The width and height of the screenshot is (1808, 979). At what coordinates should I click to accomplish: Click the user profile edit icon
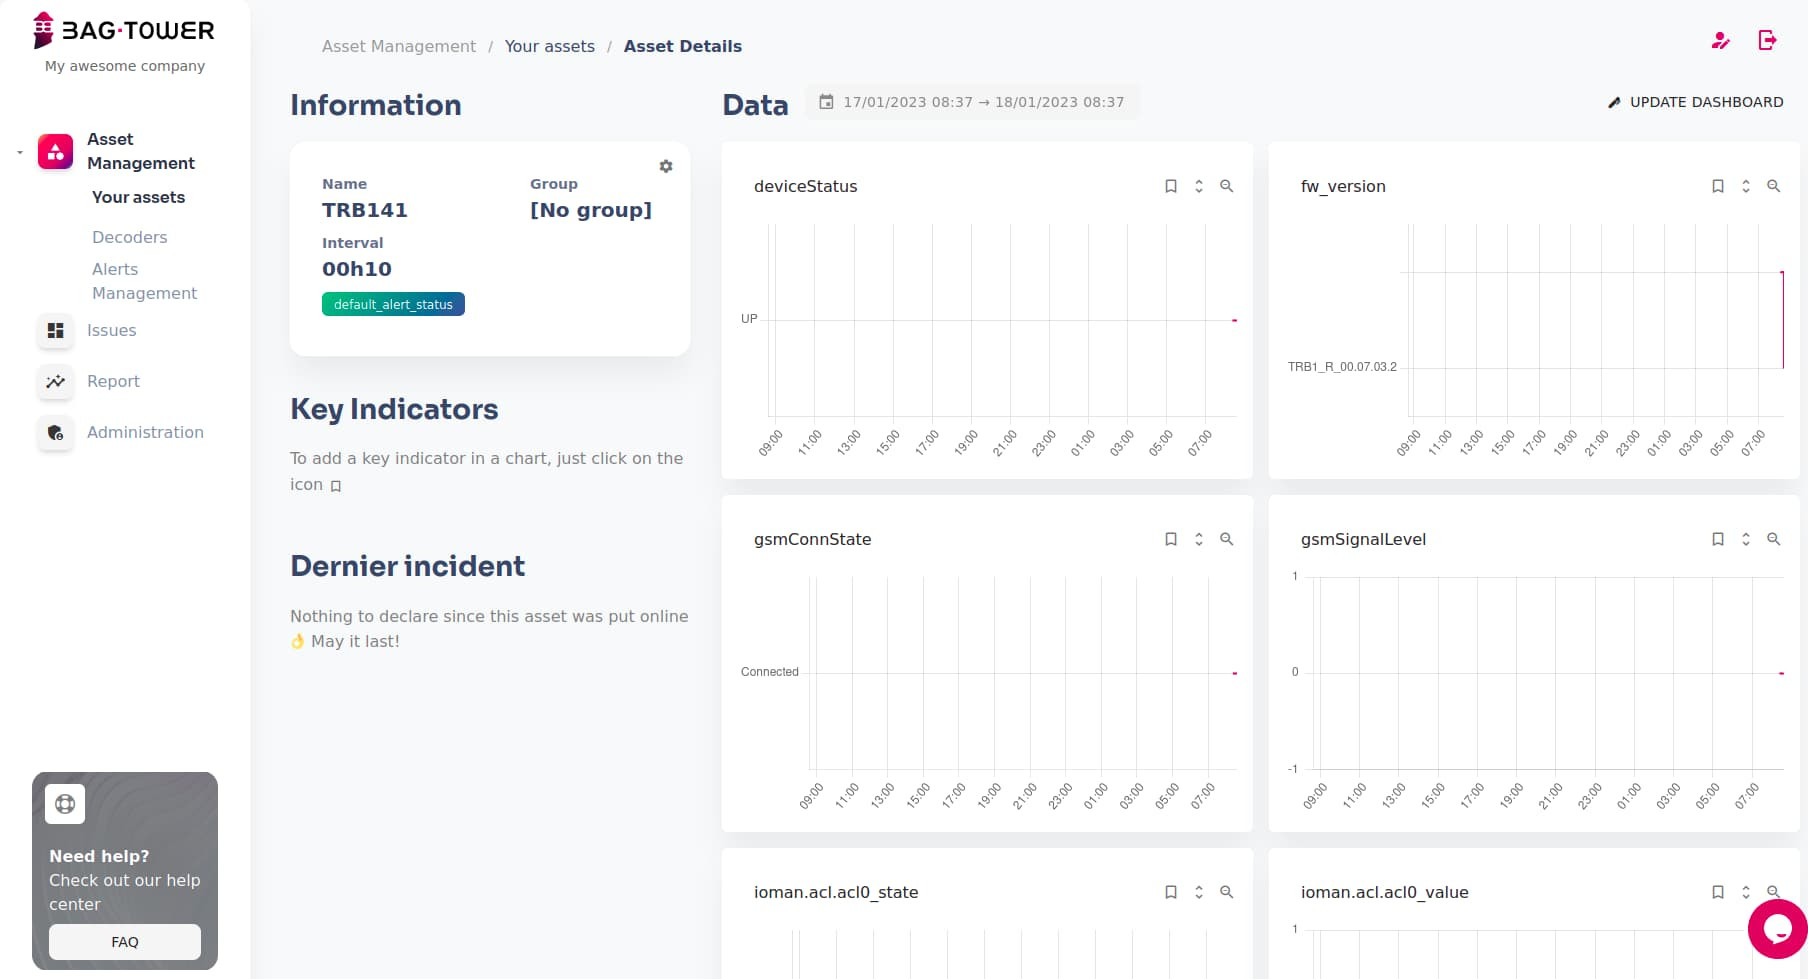(1720, 40)
